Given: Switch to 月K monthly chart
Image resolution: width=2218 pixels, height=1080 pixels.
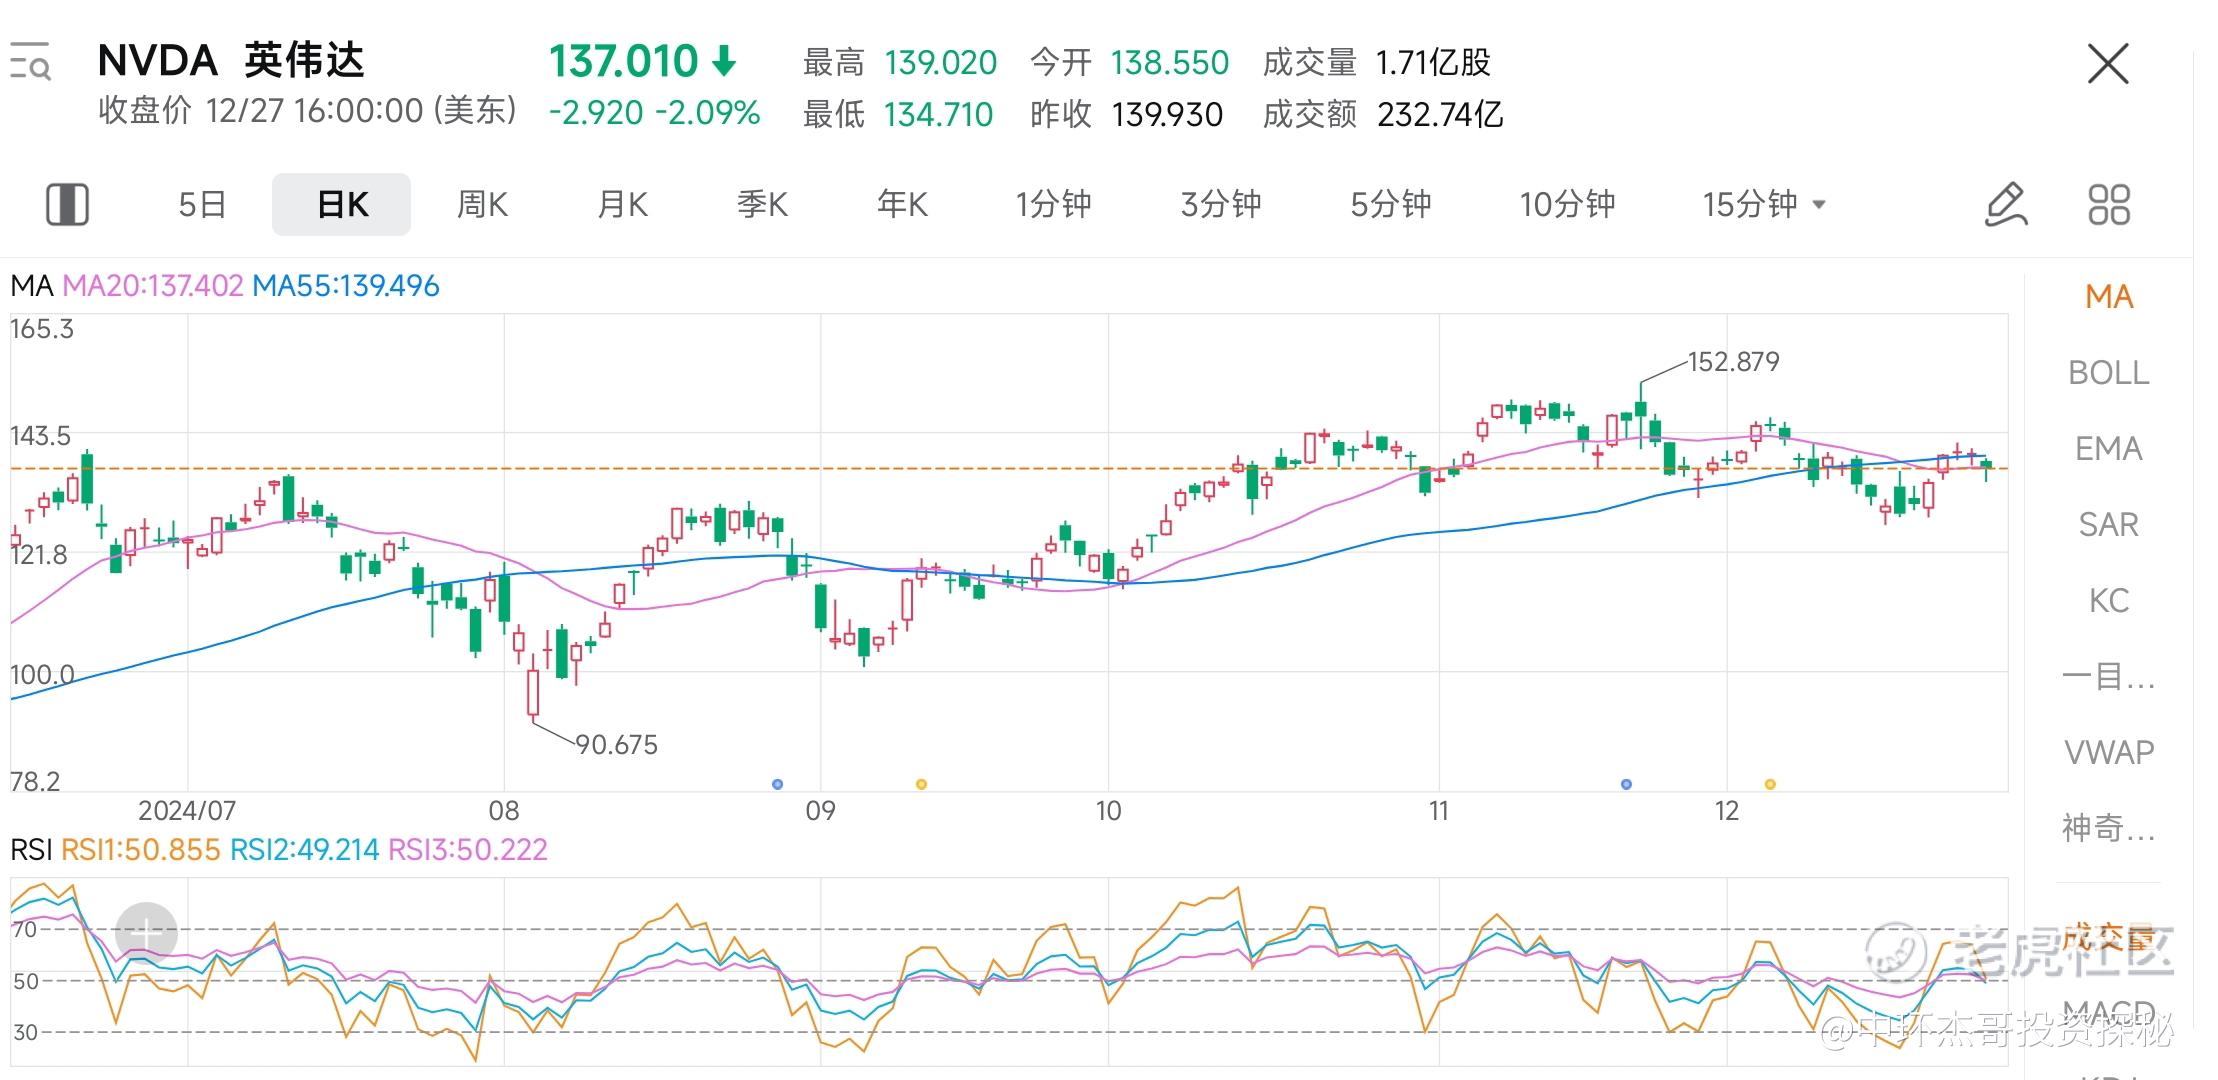Looking at the screenshot, I should pos(622,205).
